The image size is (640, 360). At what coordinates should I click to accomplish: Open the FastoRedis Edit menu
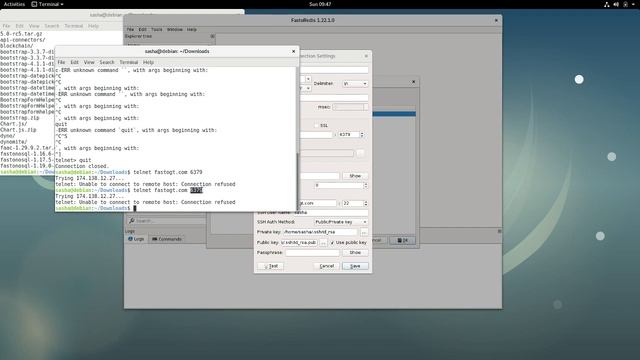[142, 29]
